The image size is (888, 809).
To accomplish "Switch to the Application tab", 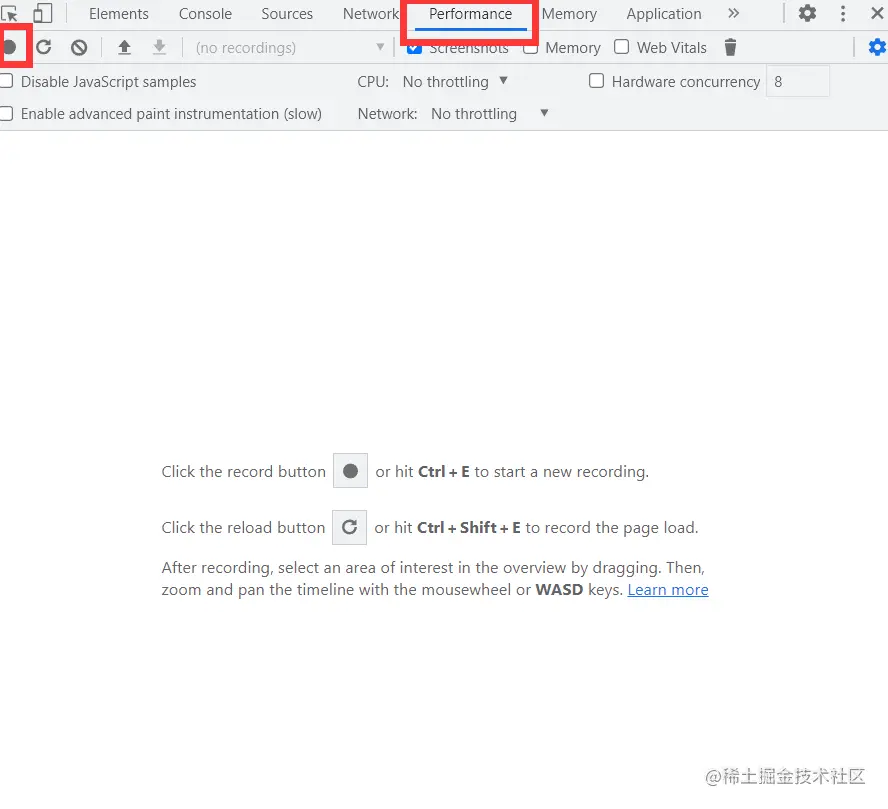I will click(664, 14).
